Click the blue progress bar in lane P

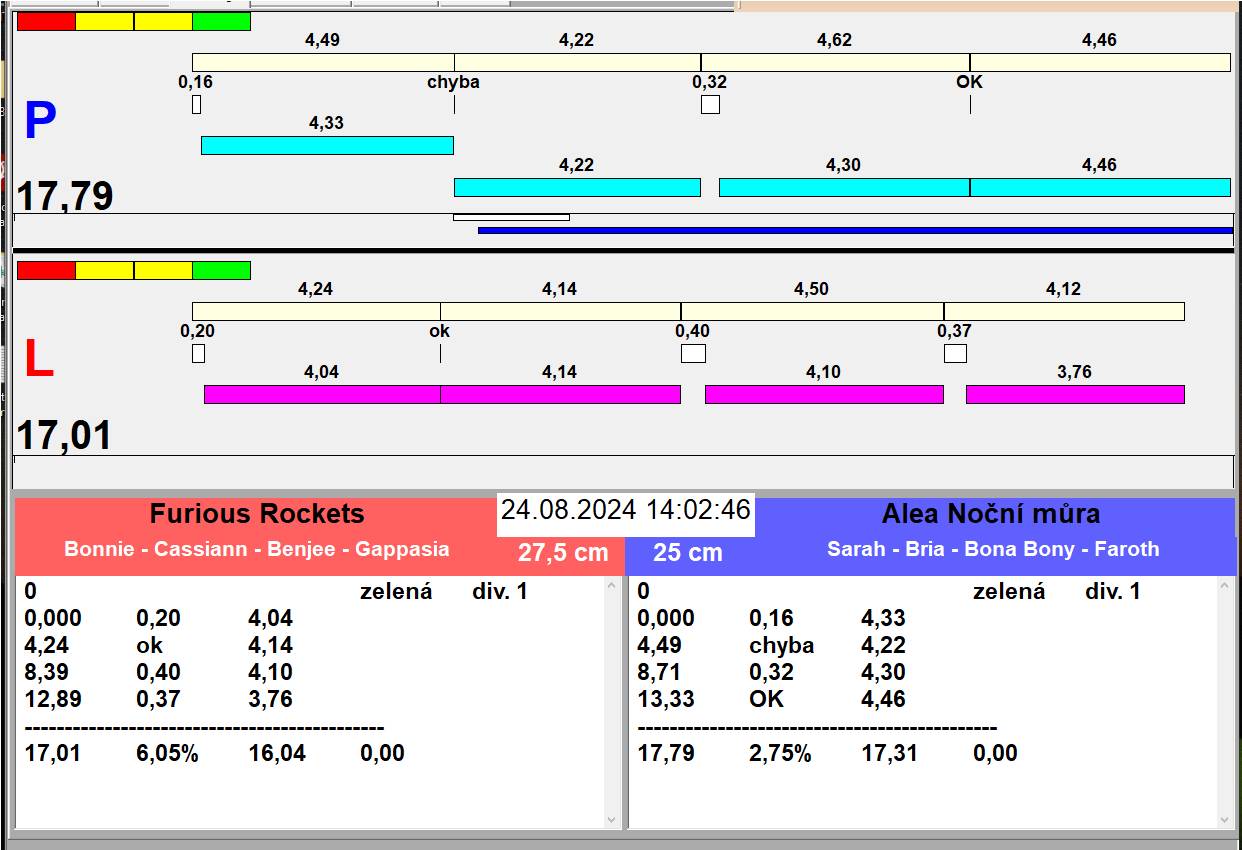[855, 230]
